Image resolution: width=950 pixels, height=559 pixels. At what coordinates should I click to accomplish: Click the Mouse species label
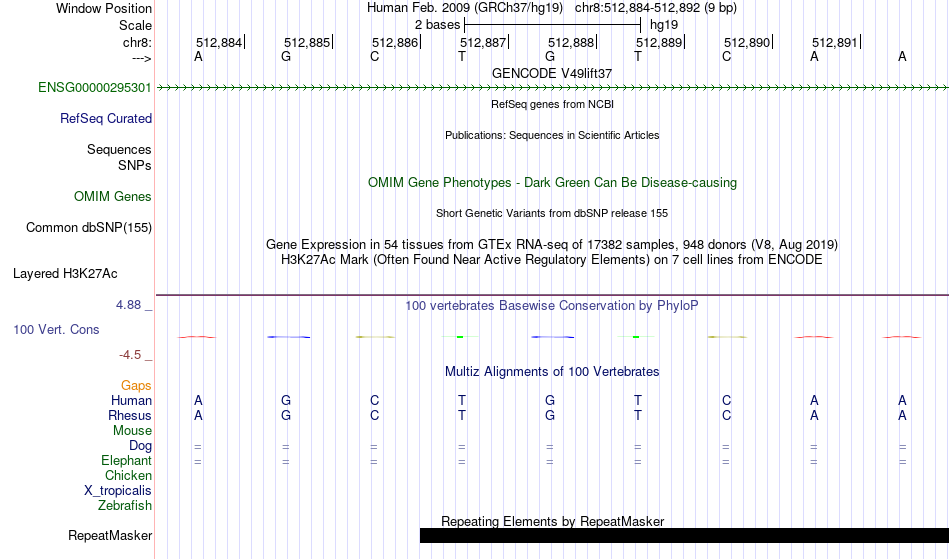tap(132, 431)
